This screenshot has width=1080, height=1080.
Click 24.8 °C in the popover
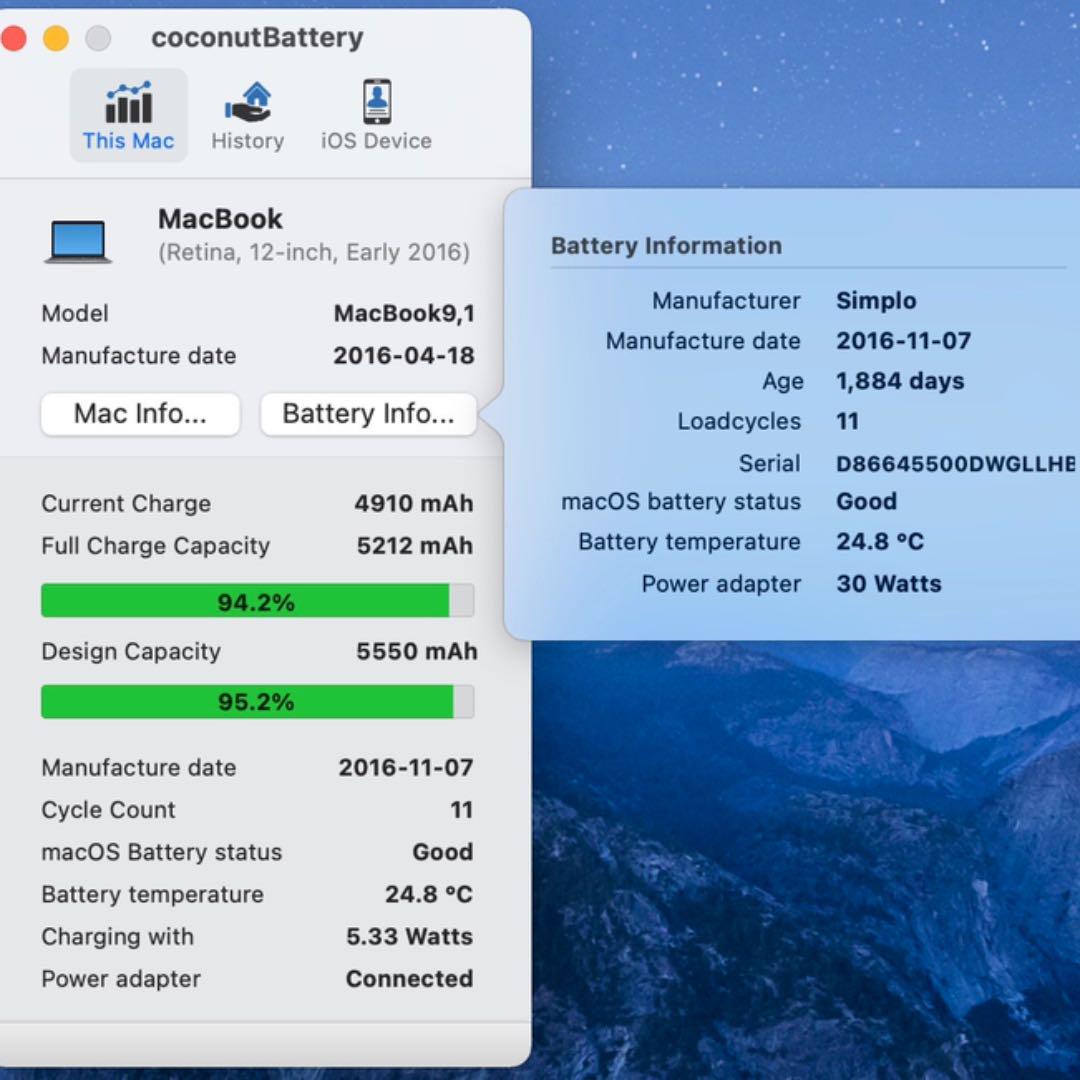coord(880,542)
